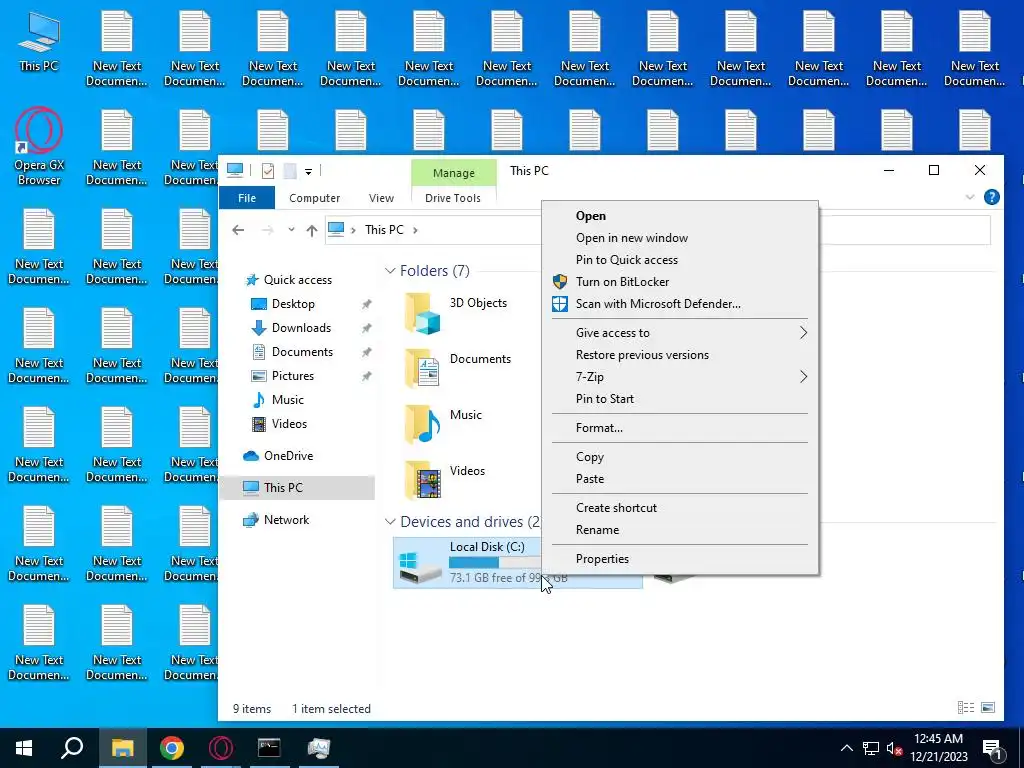Image resolution: width=1024 pixels, height=768 pixels.
Task: Expand the ribbon with chevron arrow
Action: 970,197
